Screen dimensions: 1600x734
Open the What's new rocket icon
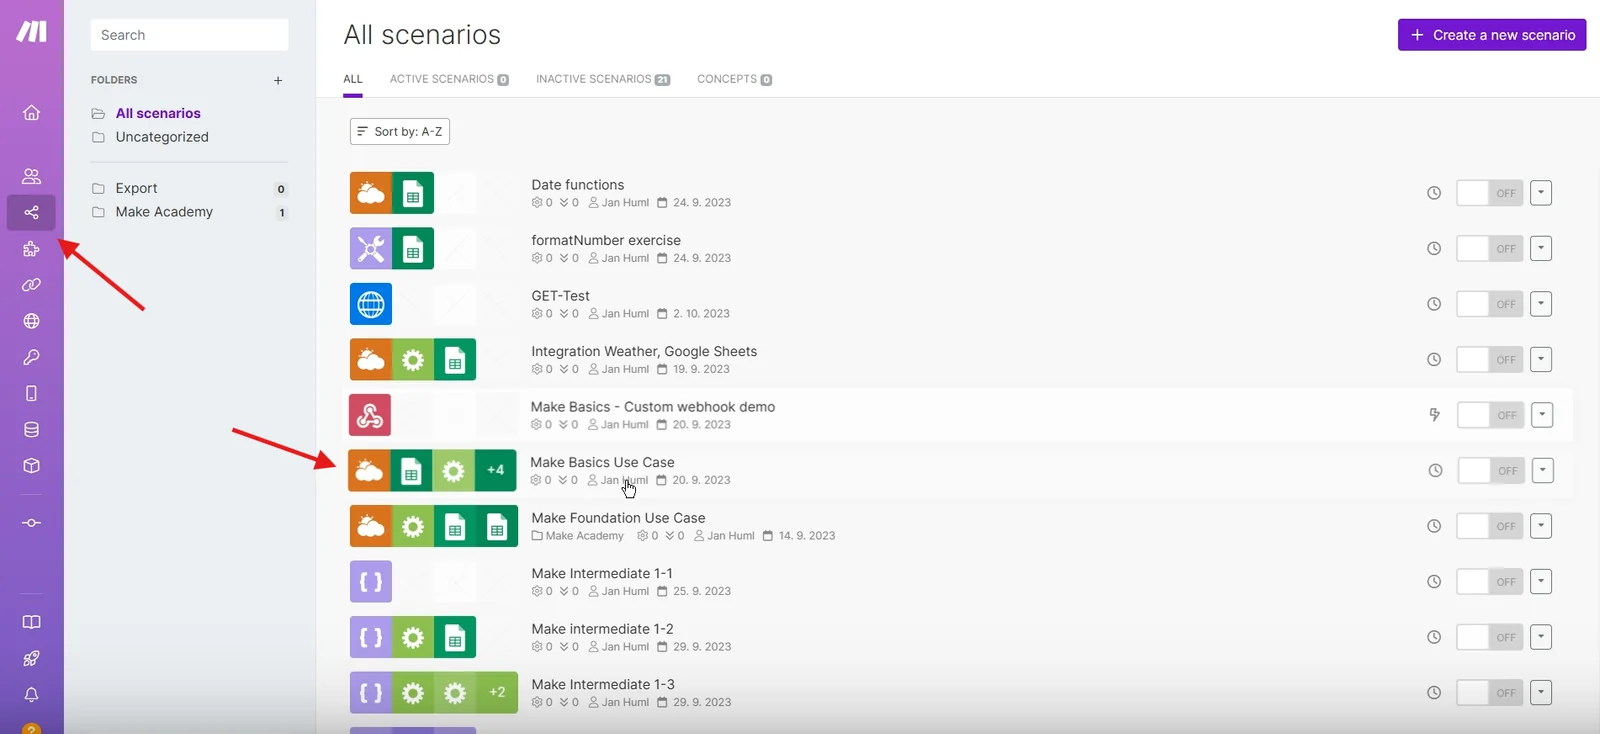(x=32, y=658)
